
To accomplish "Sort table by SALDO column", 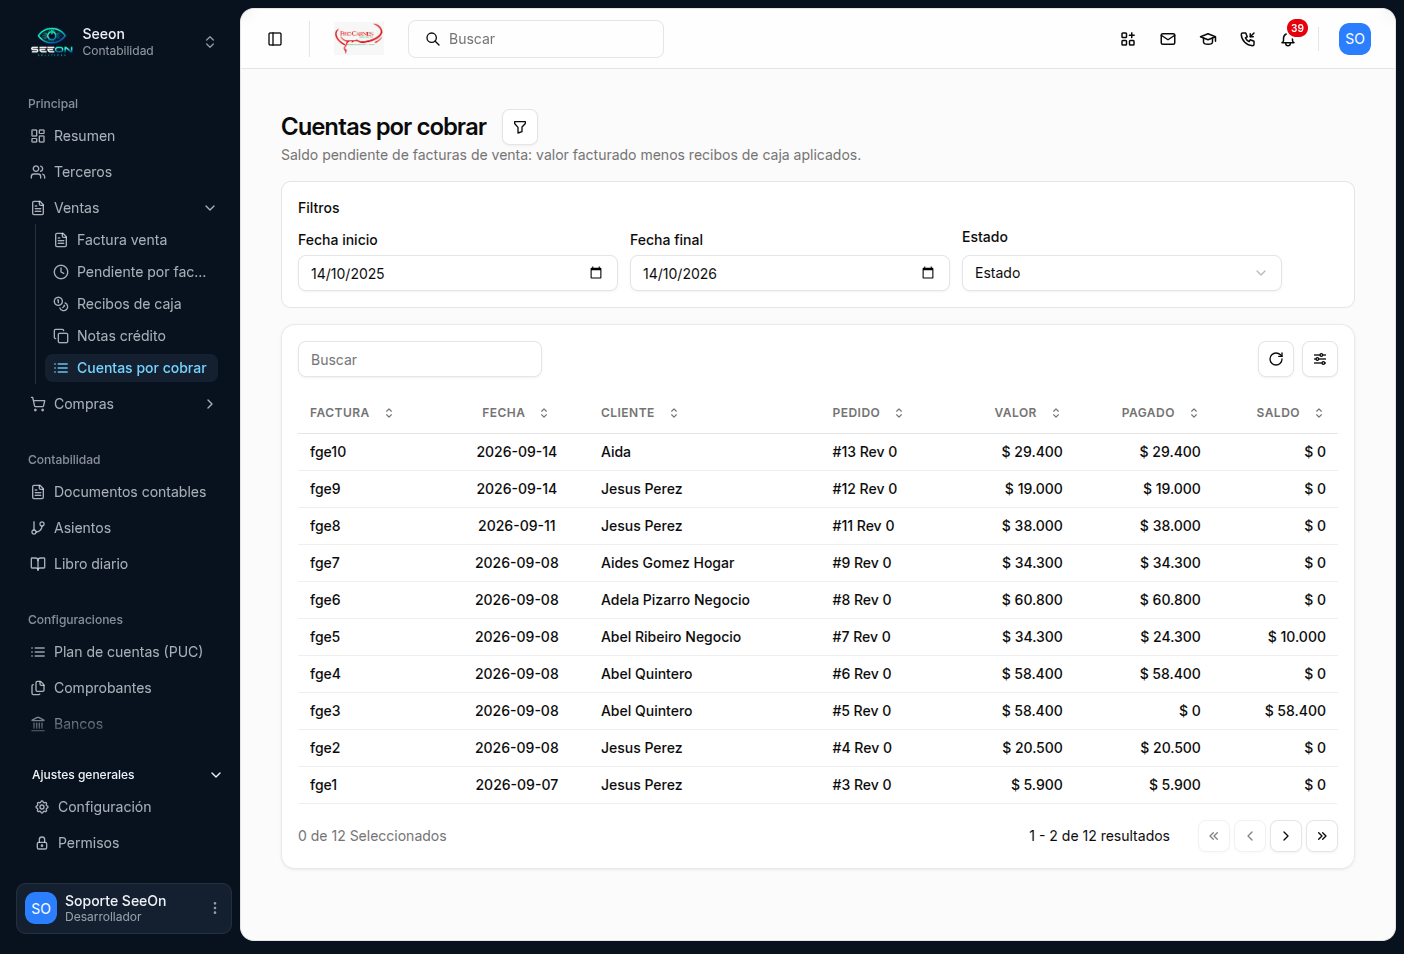I will tap(1290, 413).
